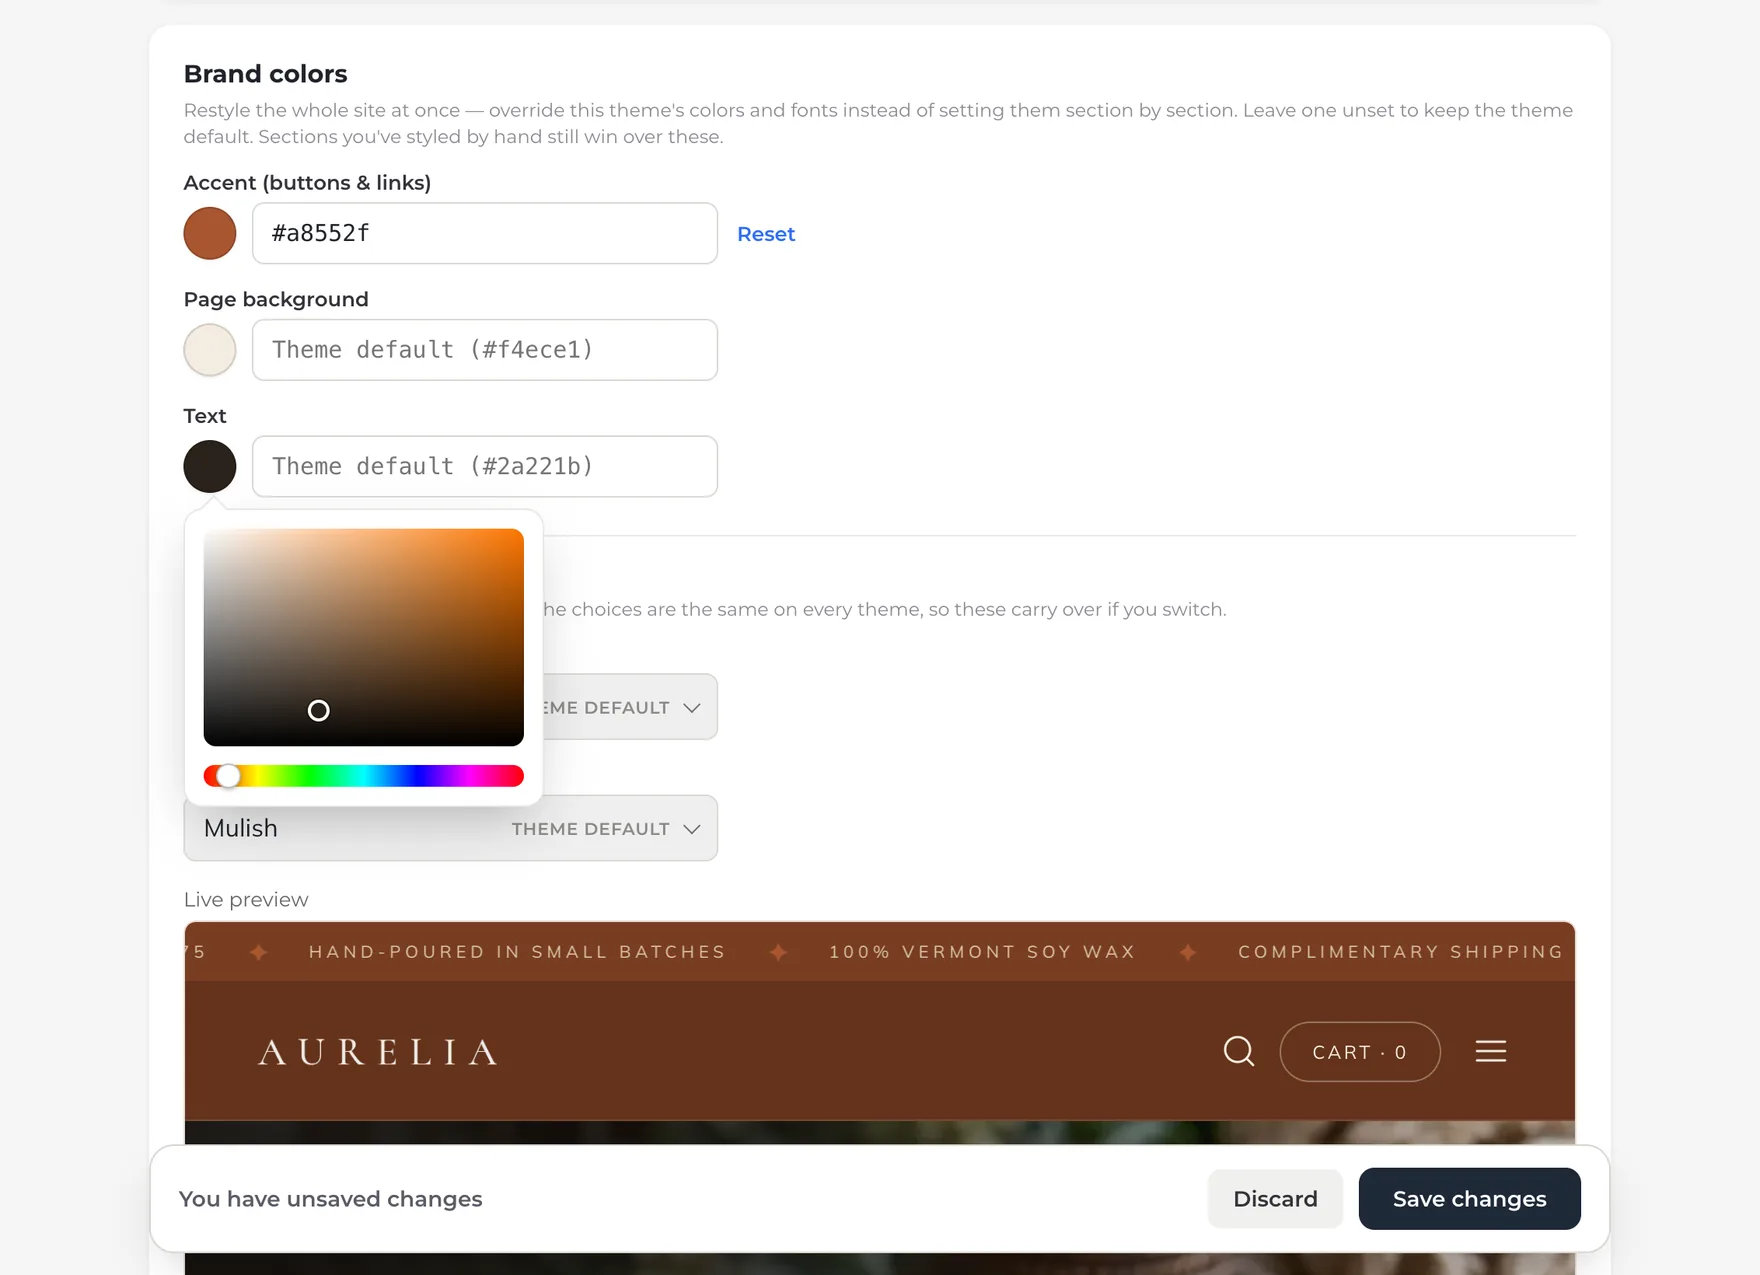
Task: Open the hamburger menu in preview
Action: [1490, 1051]
